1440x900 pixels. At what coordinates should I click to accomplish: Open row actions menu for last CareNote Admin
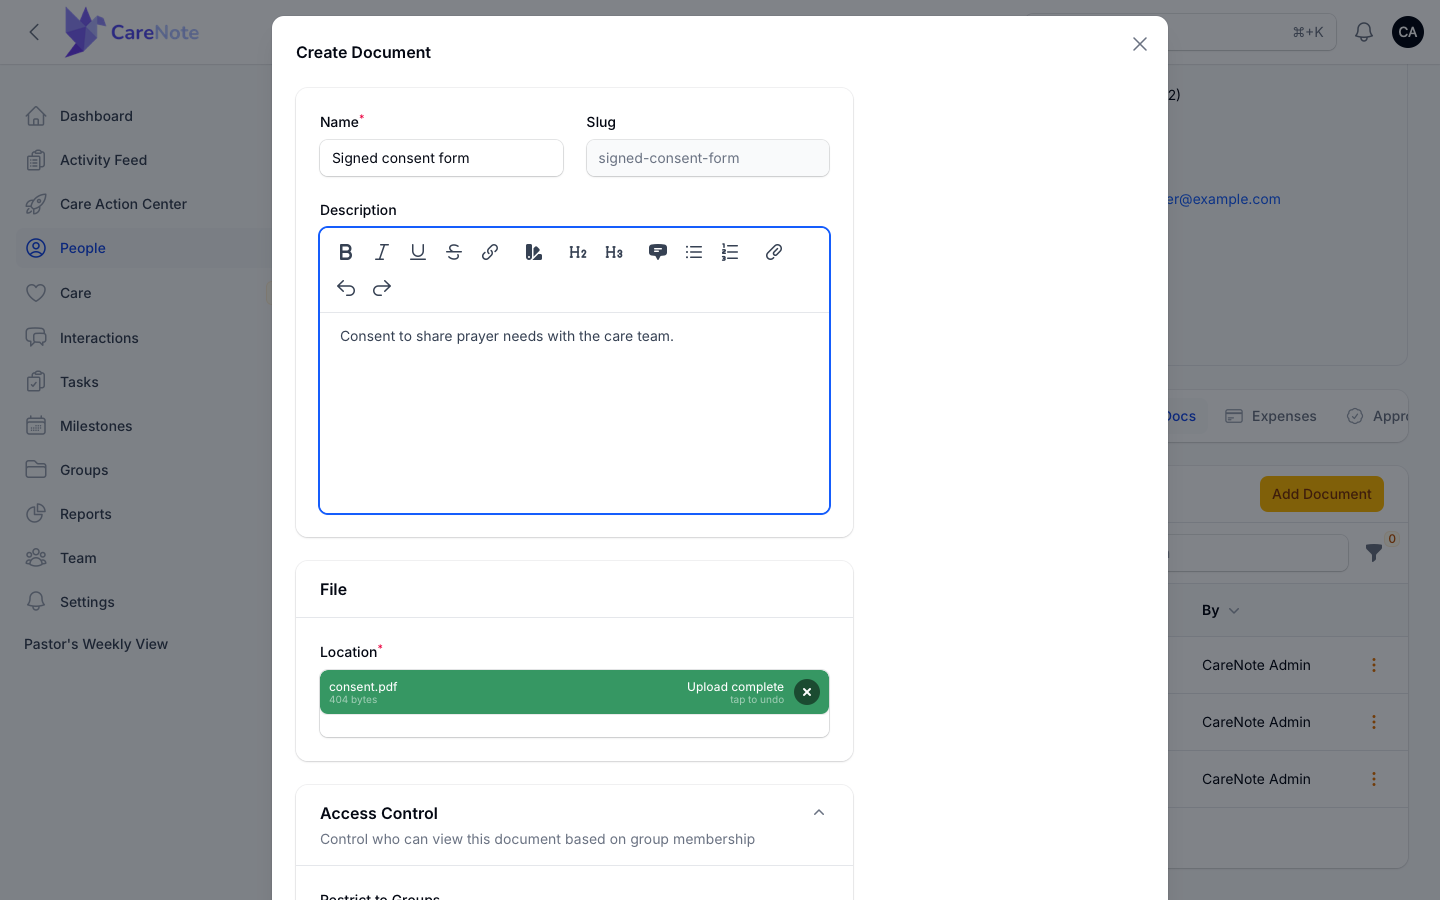point(1374,779)
